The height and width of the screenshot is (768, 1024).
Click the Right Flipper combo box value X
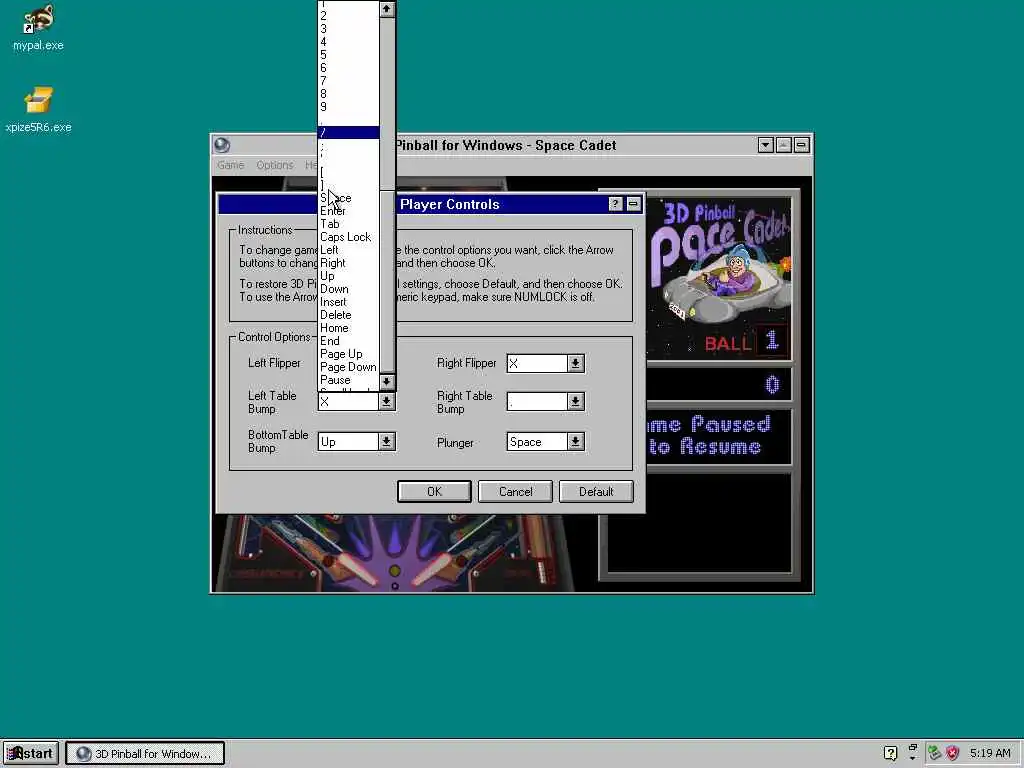click(x=537, y=364)
